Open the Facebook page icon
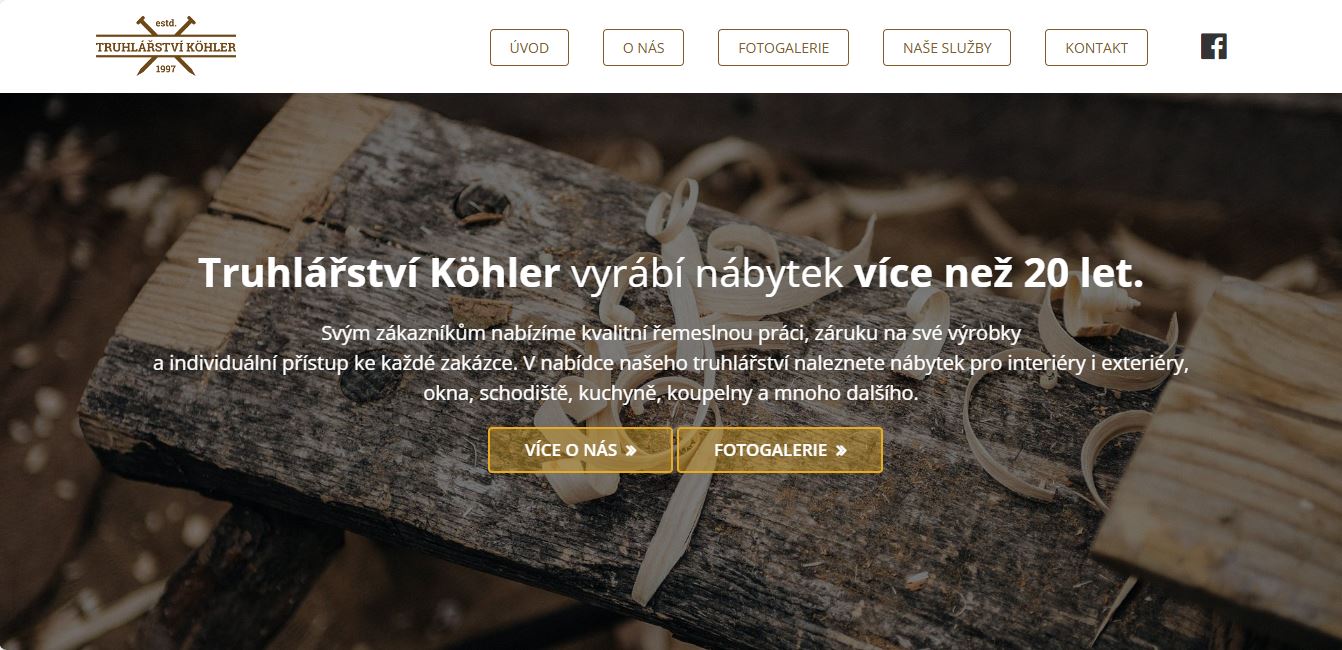The image size is (1342, 650). click(1213, 47)
